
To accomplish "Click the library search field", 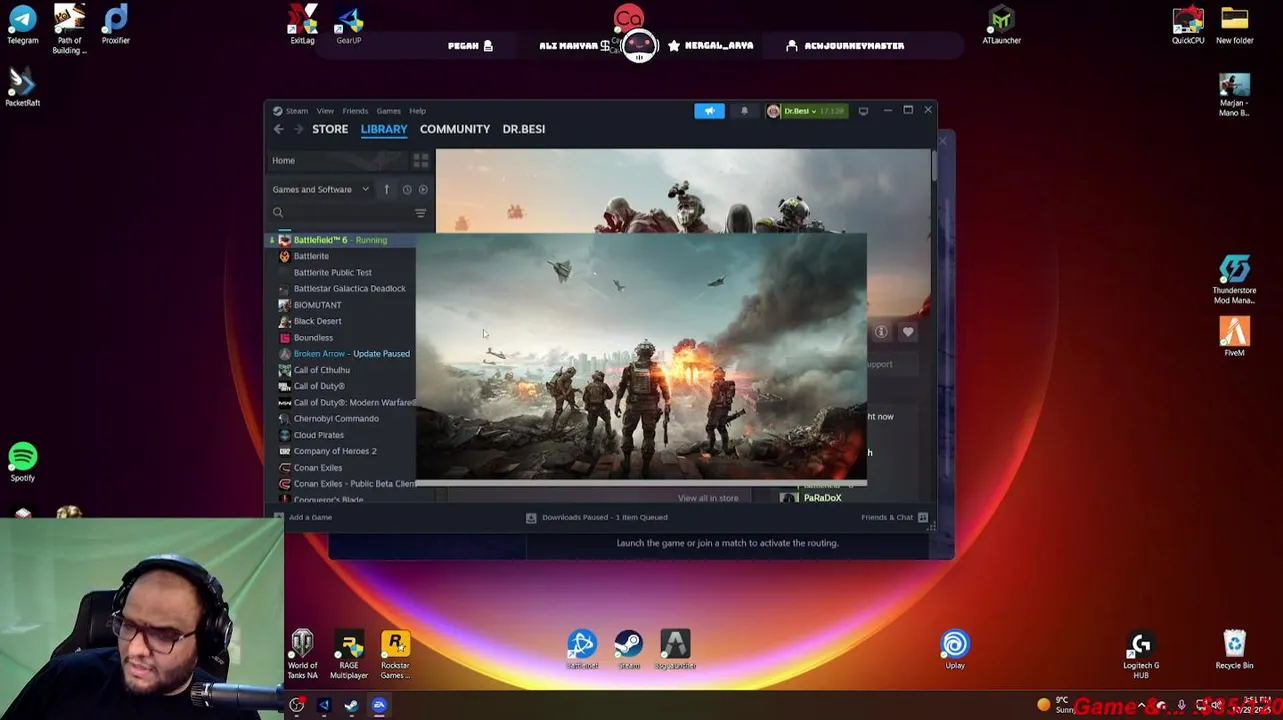I will (340, 213).
